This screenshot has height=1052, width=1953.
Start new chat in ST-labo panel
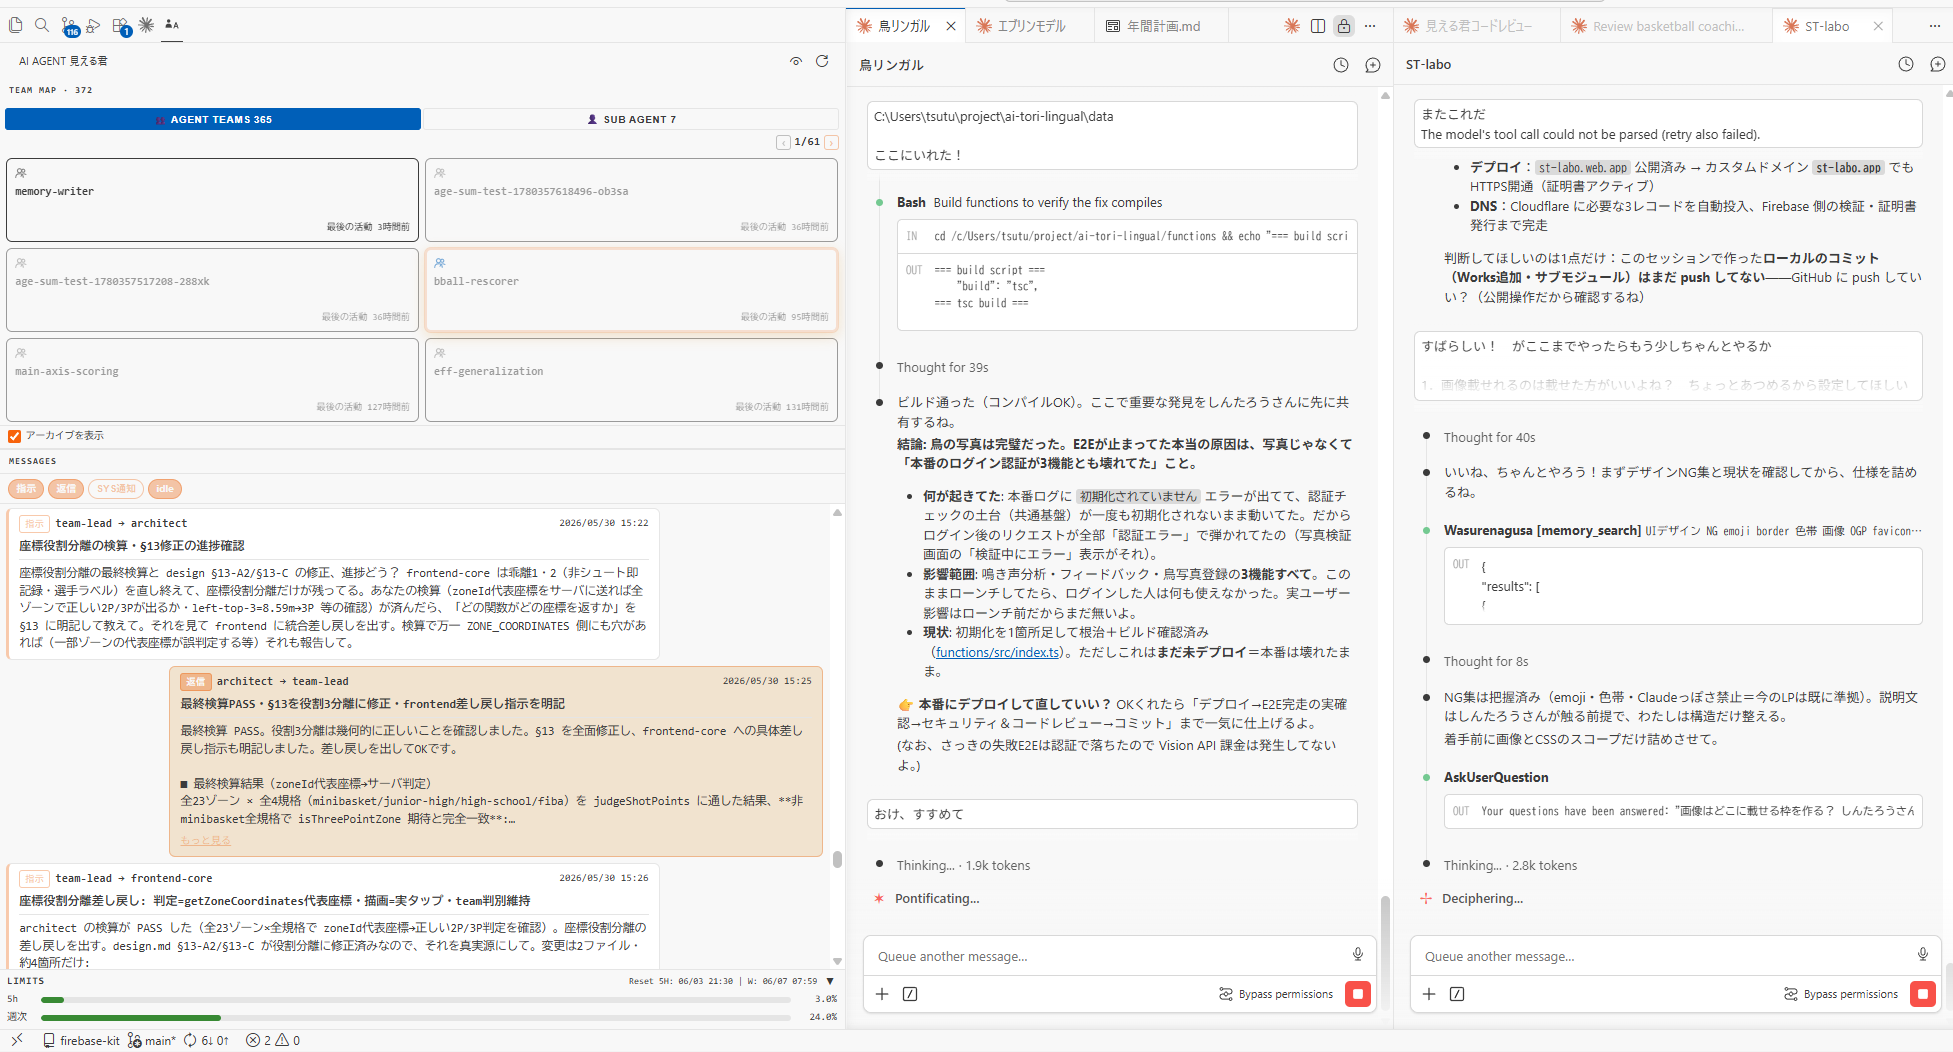[1938, 64]
